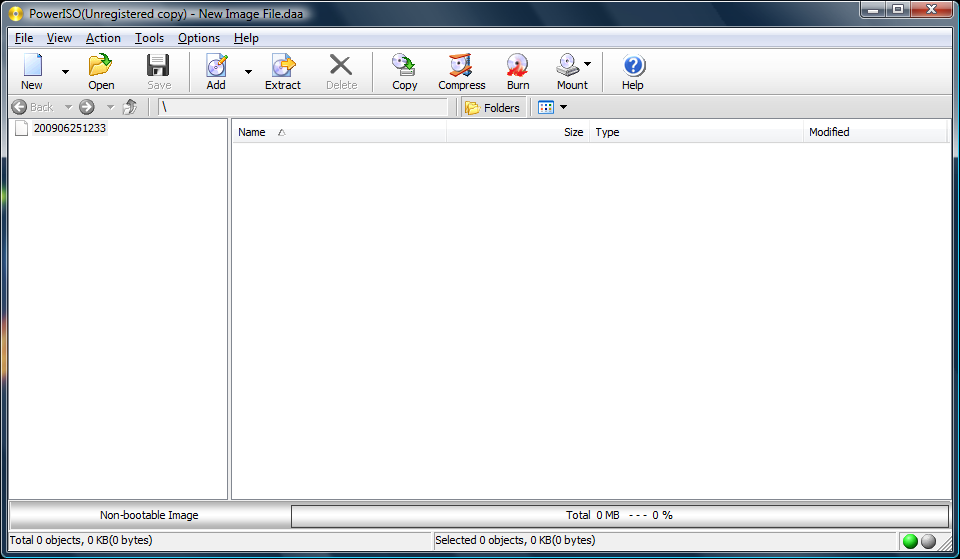Viewport: 960px width, 559px height.
Task: Open the Help menu
Action: pyautogui.click(x=246, y=38)
